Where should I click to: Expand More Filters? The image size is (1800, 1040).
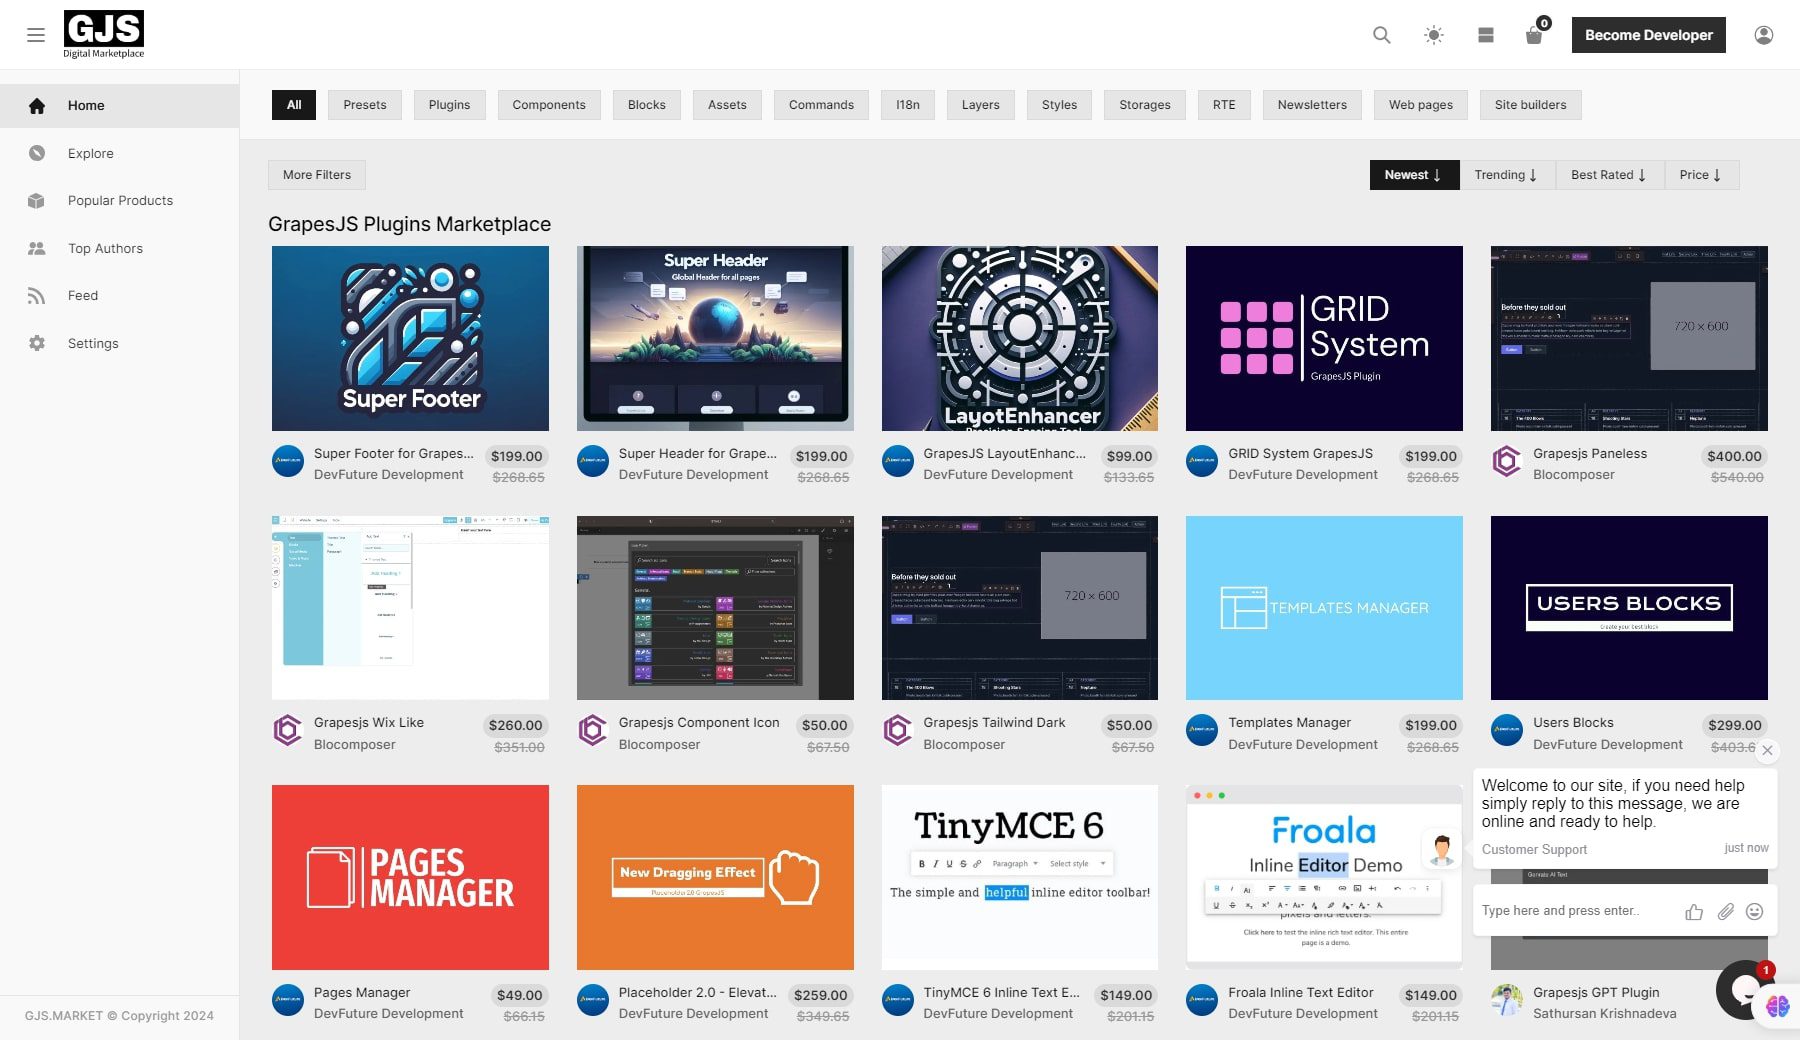(x=317, y=175)
